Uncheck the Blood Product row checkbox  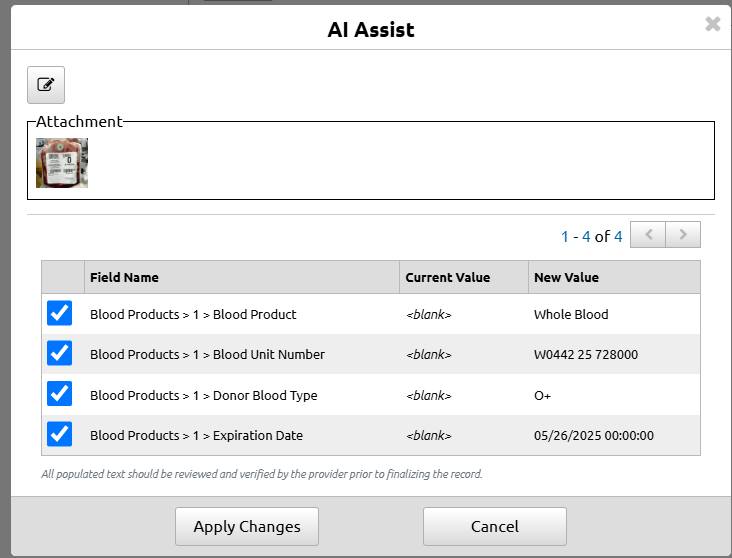59,313
